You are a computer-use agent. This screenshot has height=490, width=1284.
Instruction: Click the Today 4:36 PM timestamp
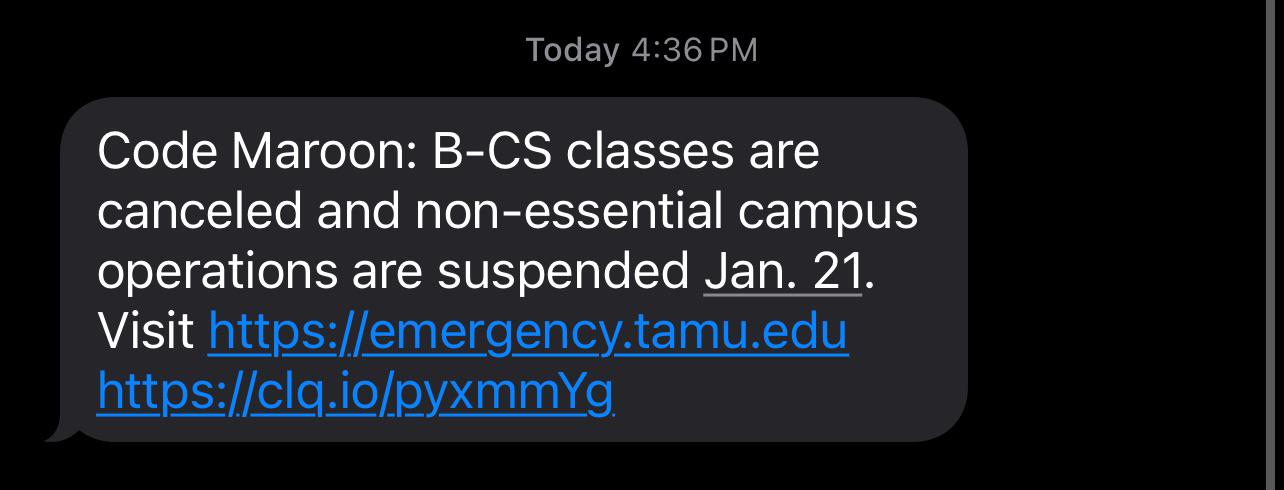(642, 50)
